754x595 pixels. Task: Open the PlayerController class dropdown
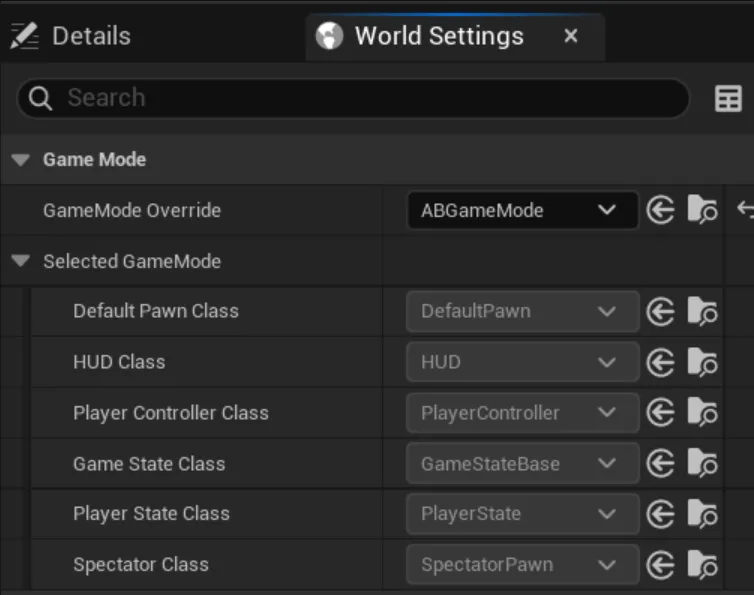click(x=522, y=413)
